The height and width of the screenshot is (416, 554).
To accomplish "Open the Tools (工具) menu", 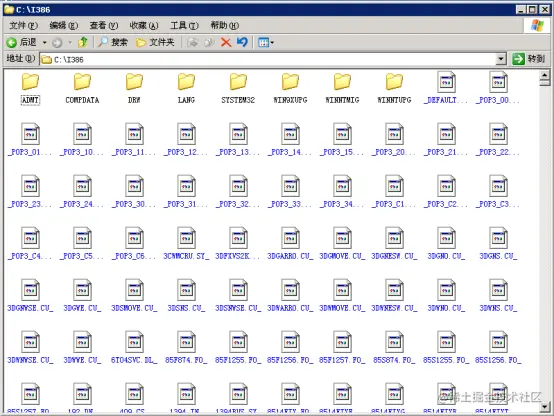I will pyautogui.click(x=184, y=25).
